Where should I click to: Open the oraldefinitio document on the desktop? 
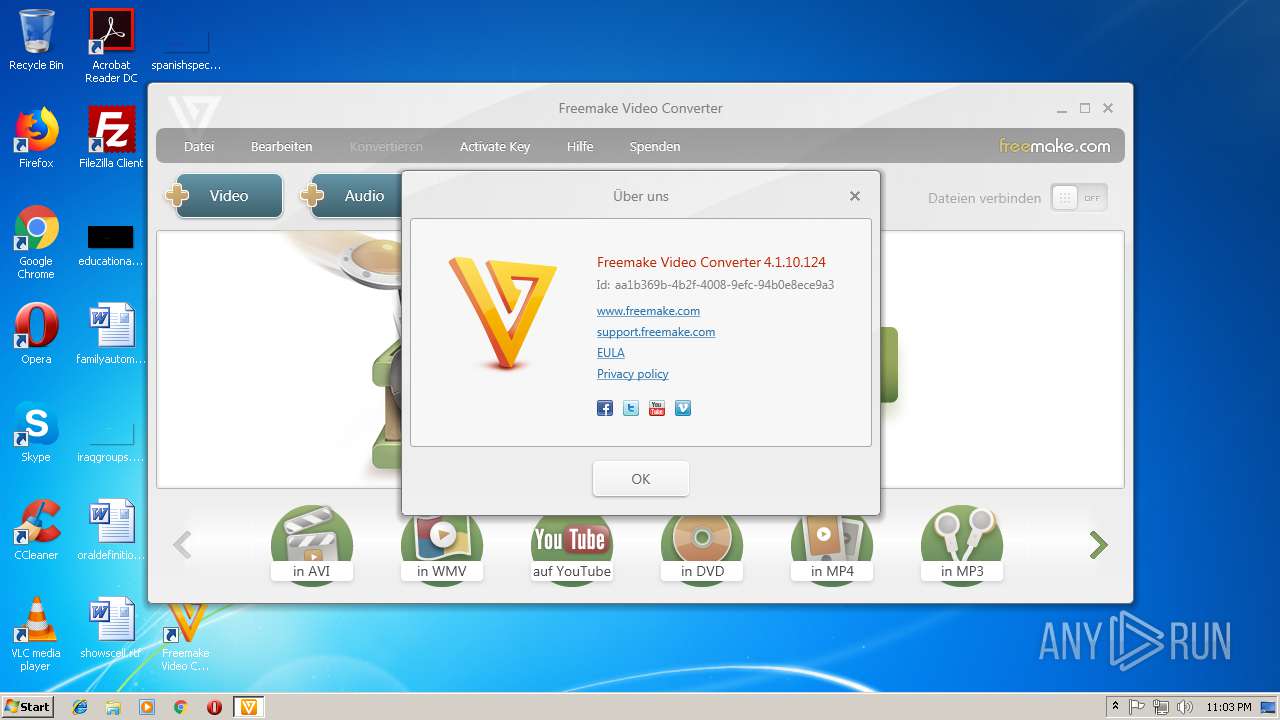pos(111,530)
